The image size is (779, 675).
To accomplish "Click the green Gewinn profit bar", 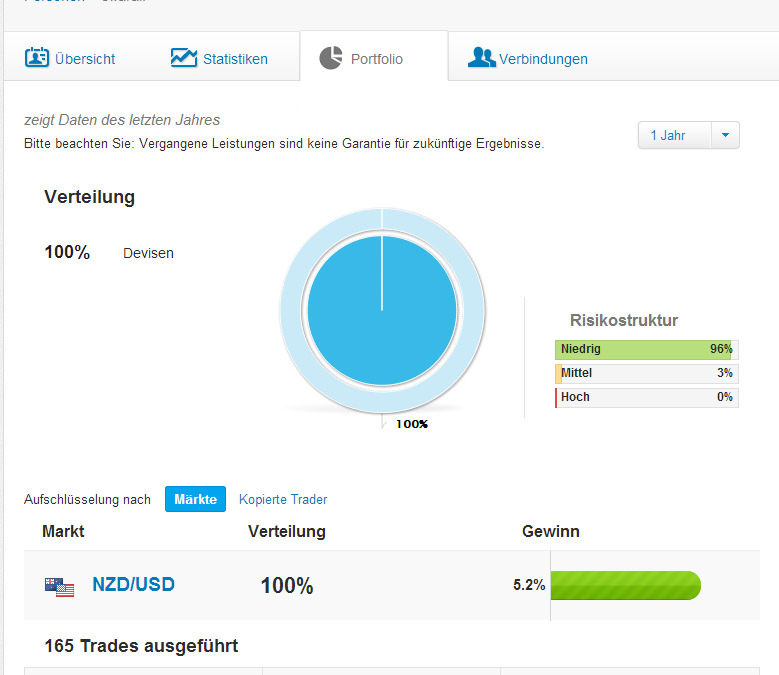I will [x=626, y=585].
